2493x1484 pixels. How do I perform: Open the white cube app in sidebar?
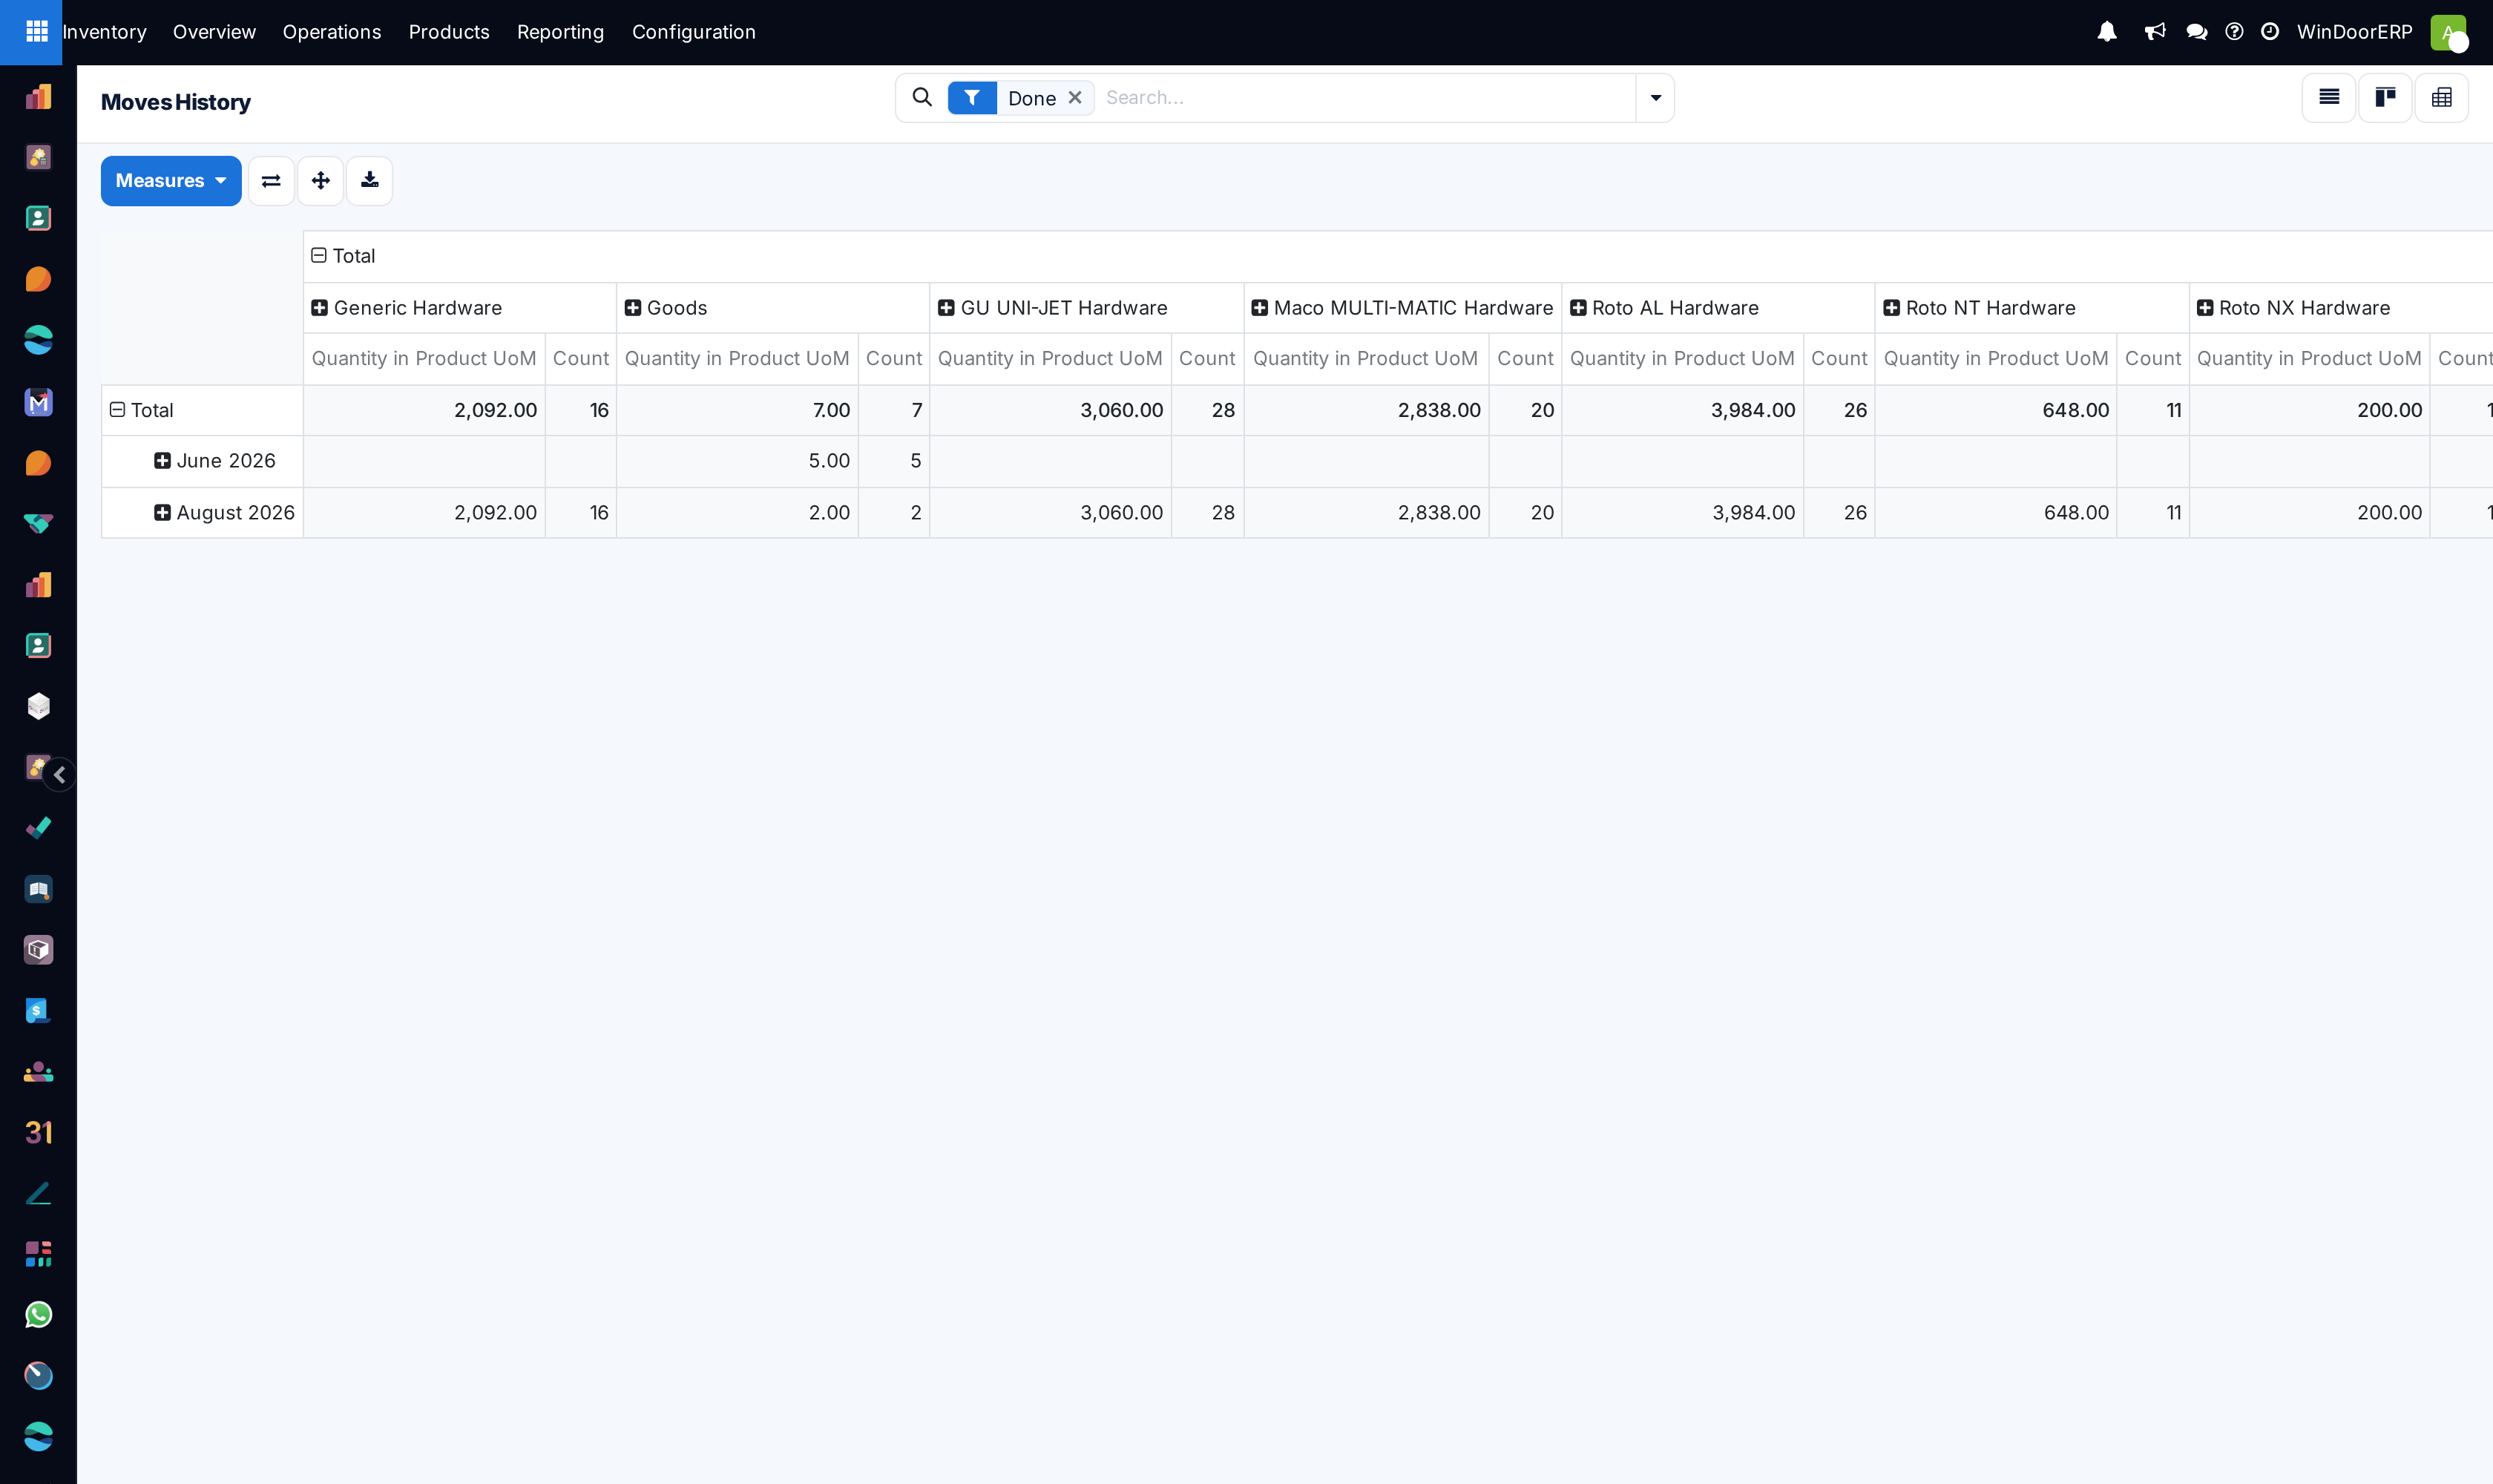tap(38, 707)
